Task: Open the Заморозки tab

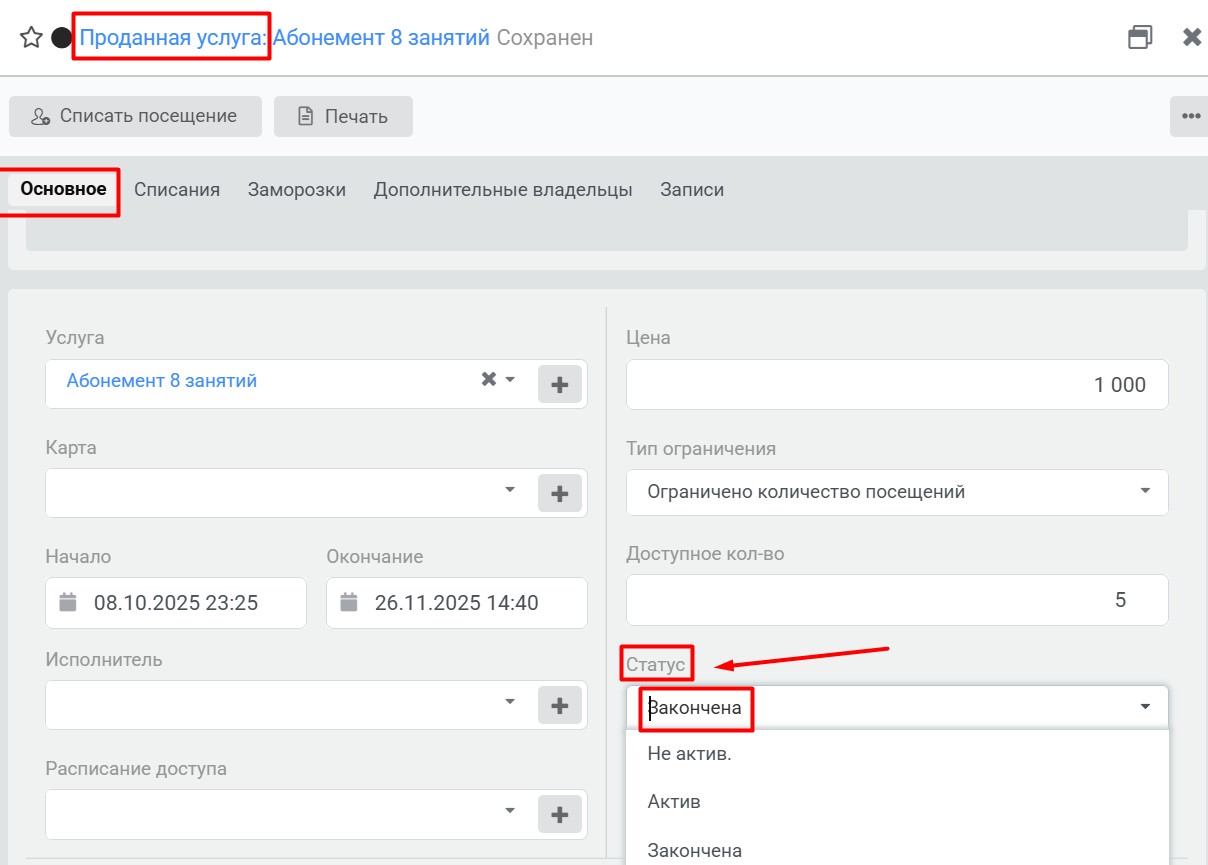Action: point(297,189)
